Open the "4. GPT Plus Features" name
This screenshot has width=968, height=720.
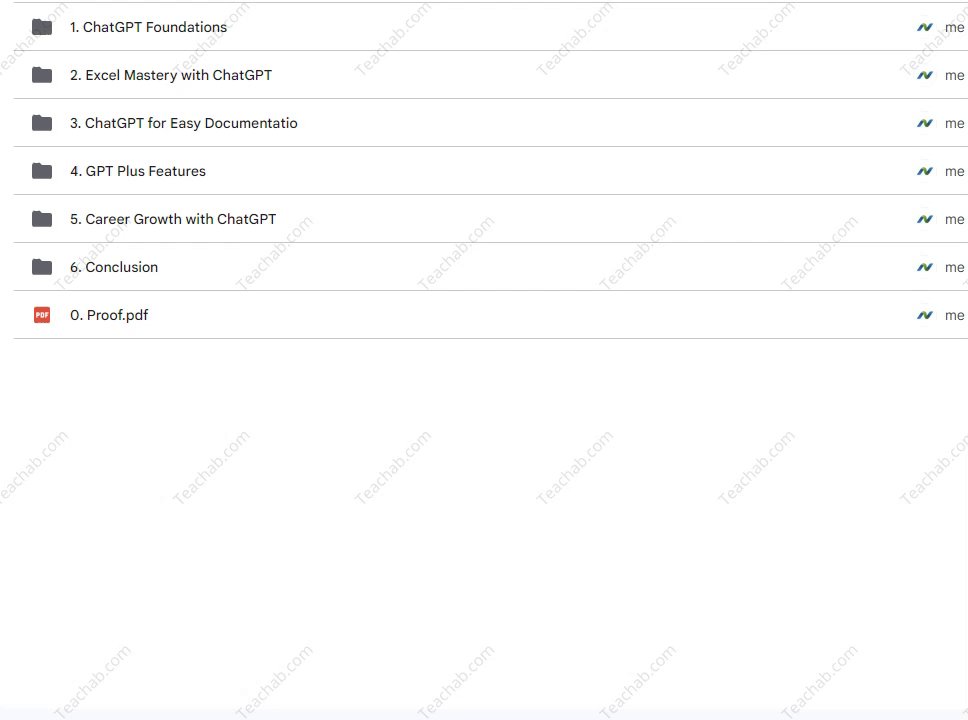(x=138, y=171)
